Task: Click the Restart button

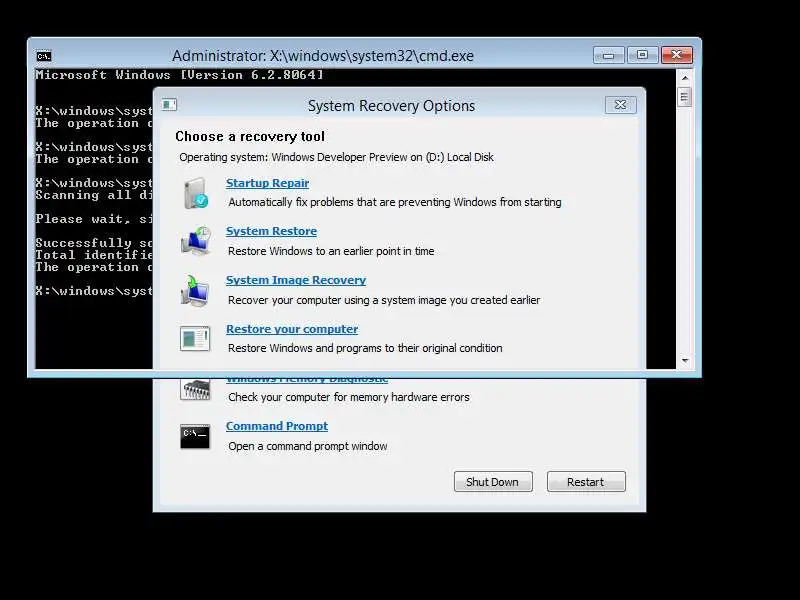Action: pos(586,482)
